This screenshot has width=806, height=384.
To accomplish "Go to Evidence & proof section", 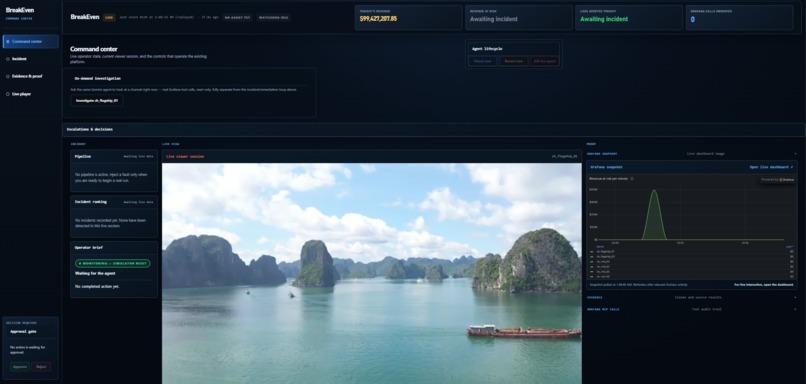I will point(30,76).
